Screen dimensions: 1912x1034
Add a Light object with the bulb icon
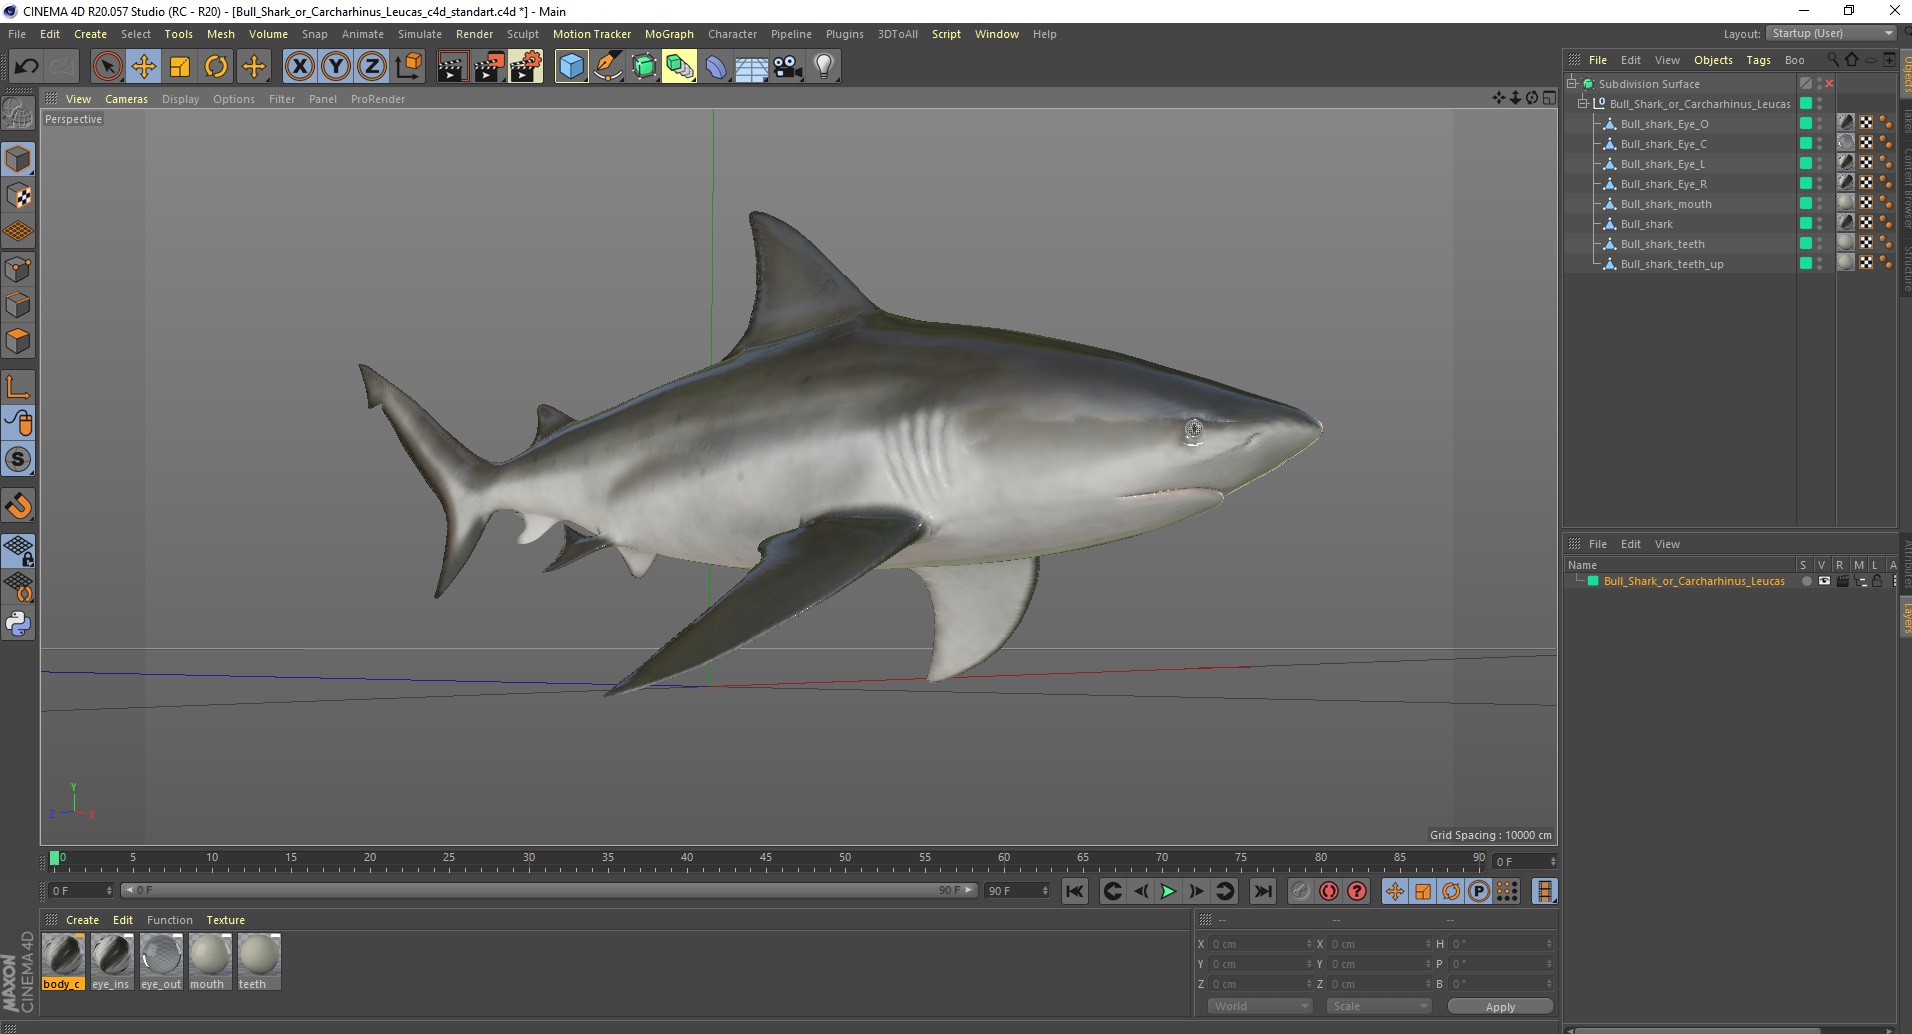(x=823, y=67)
